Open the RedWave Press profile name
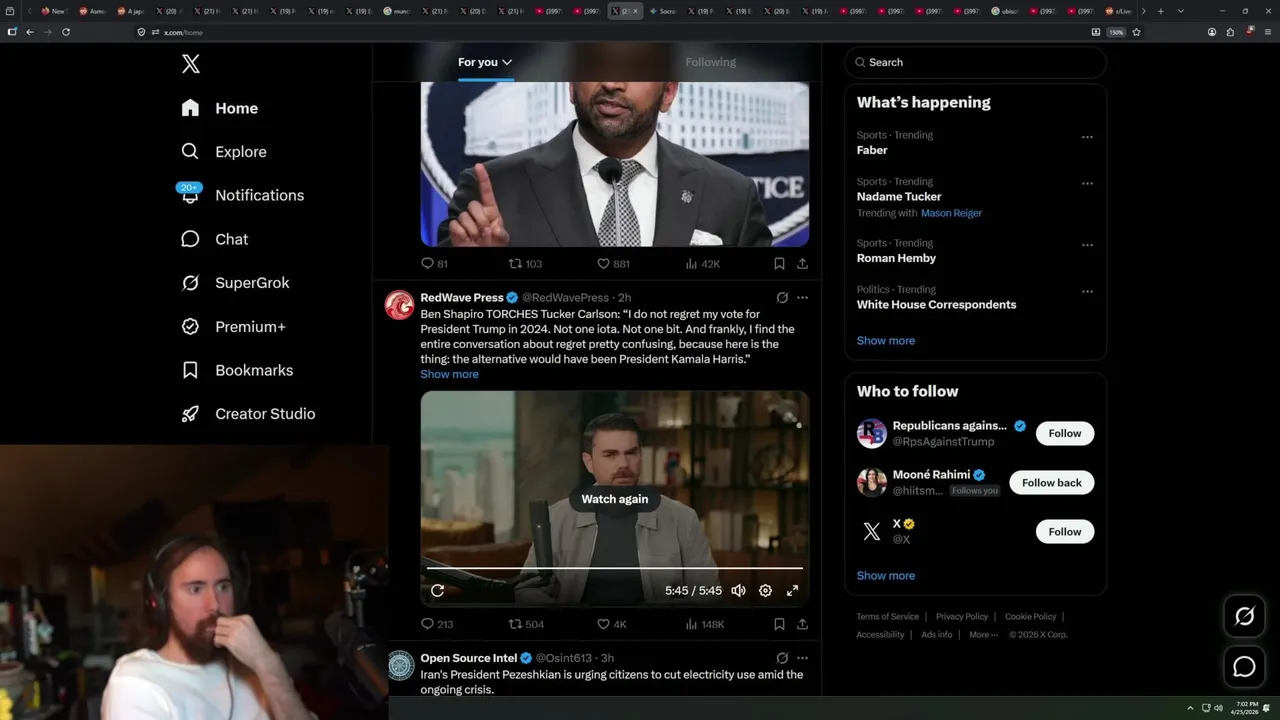1280x720 pixels. [461, 297]
